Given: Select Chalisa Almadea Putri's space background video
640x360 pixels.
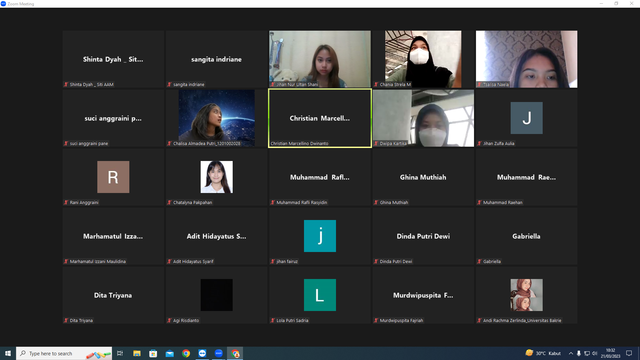Looking at the screenshot, I should [x=217, y=118].
